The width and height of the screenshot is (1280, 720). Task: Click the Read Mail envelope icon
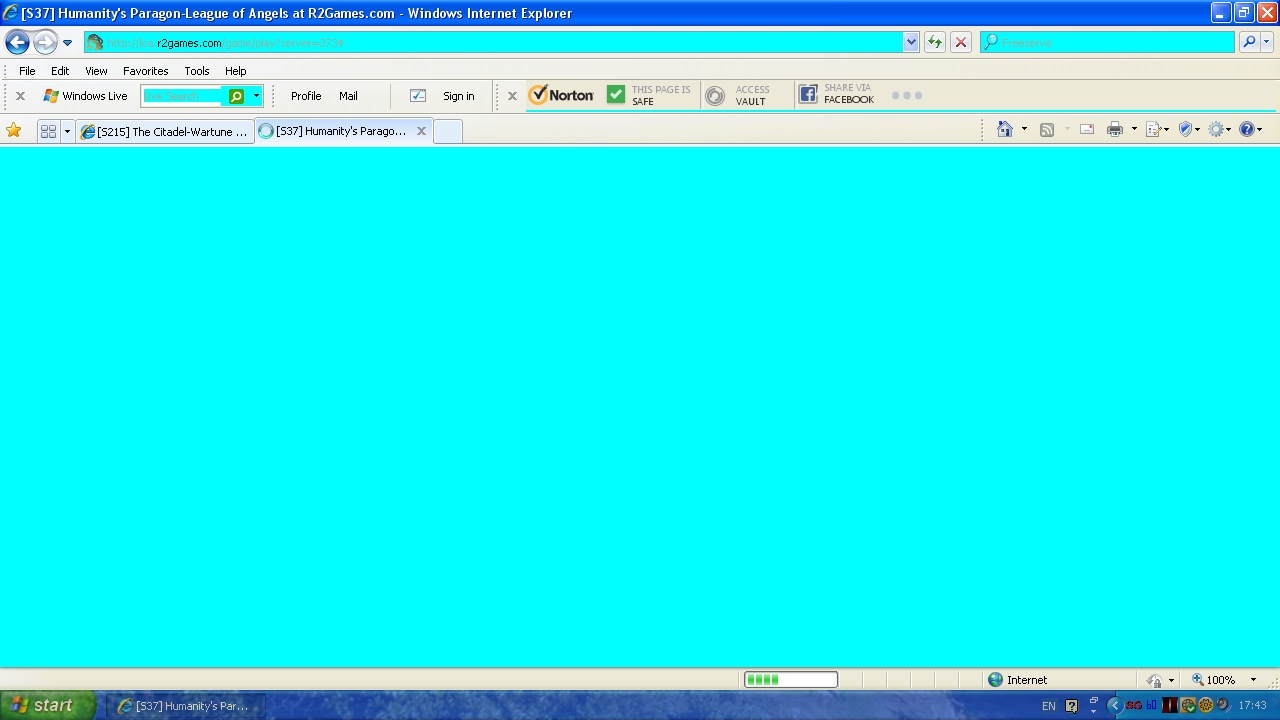[1087, 129]
